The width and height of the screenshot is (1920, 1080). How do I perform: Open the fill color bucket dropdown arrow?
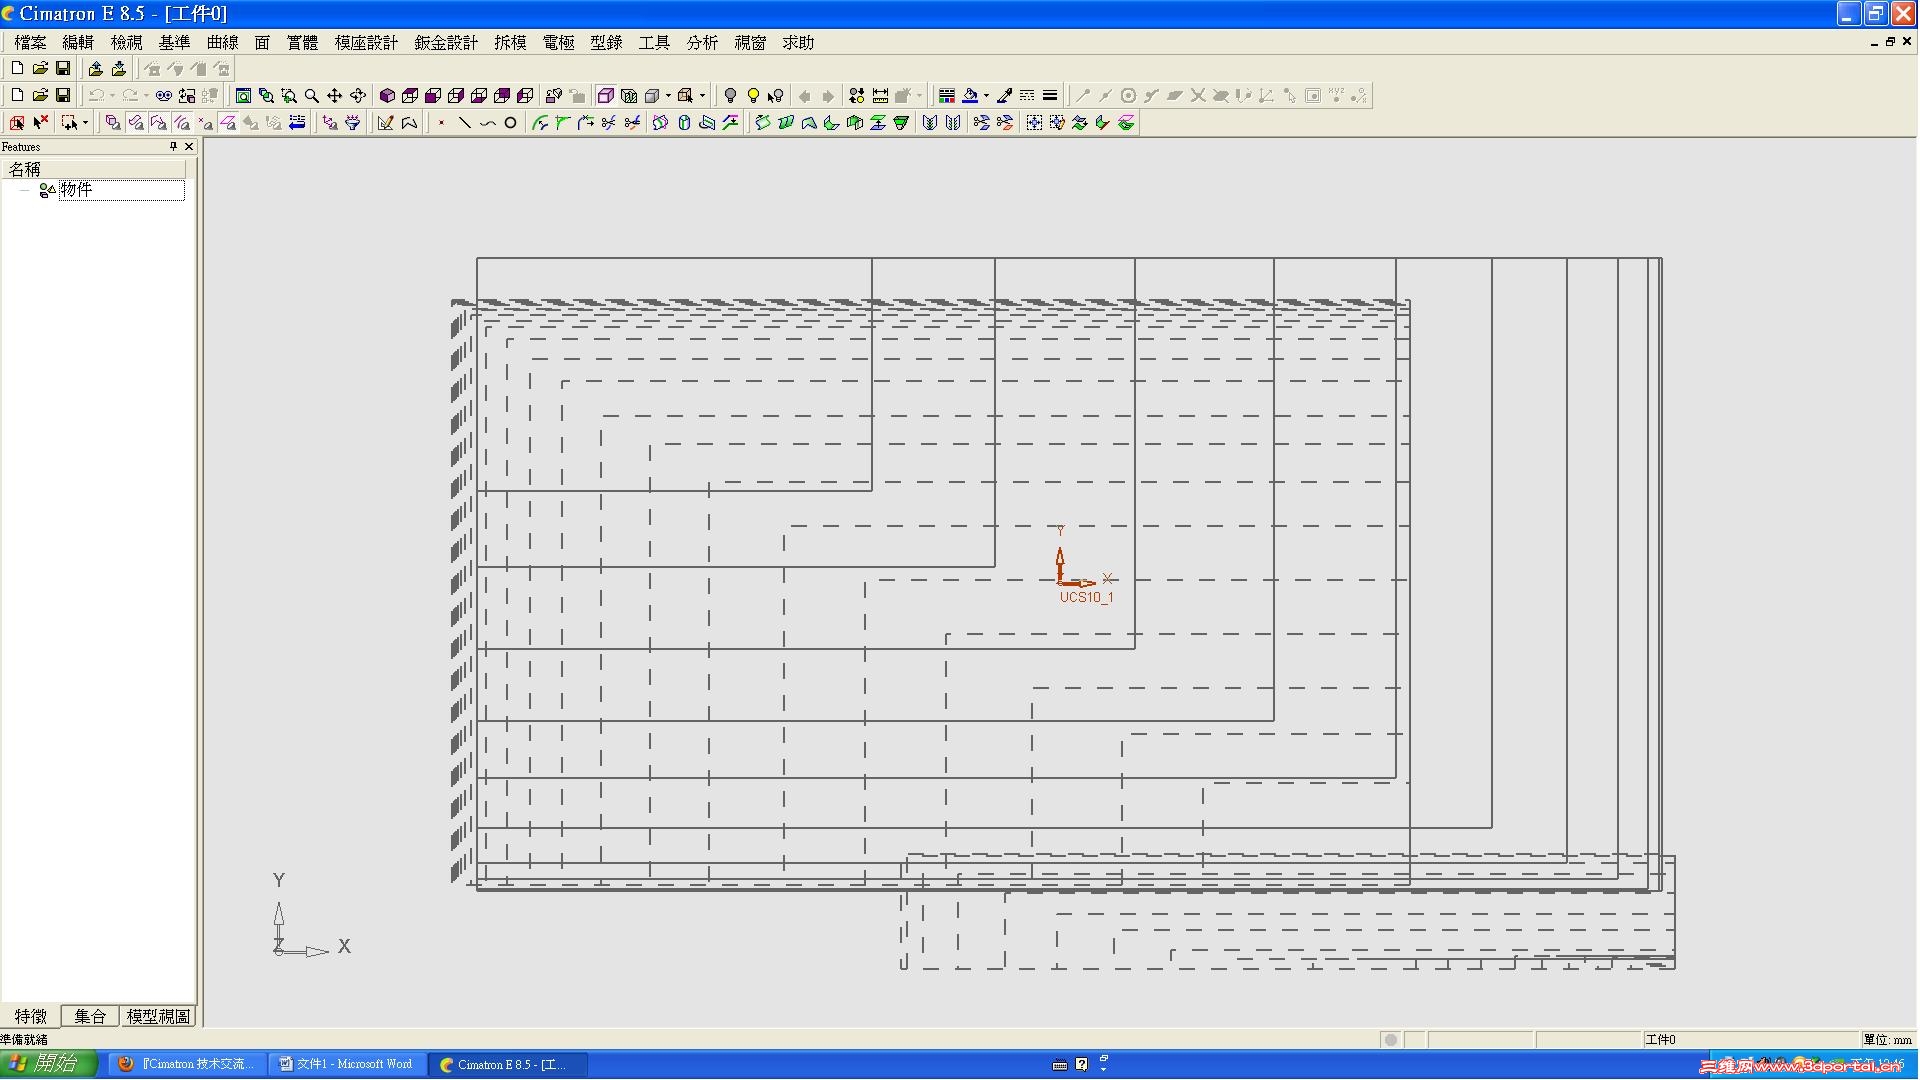[986, 96]
